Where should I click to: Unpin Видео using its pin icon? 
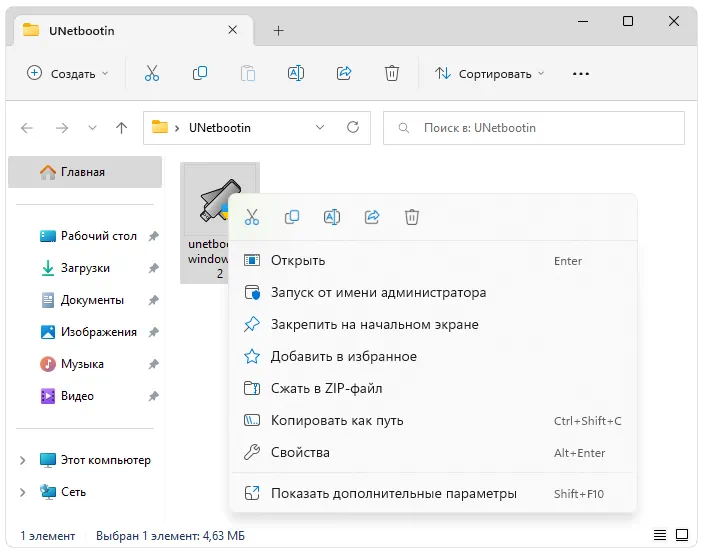pyautogui.click(x=154, y=396)
